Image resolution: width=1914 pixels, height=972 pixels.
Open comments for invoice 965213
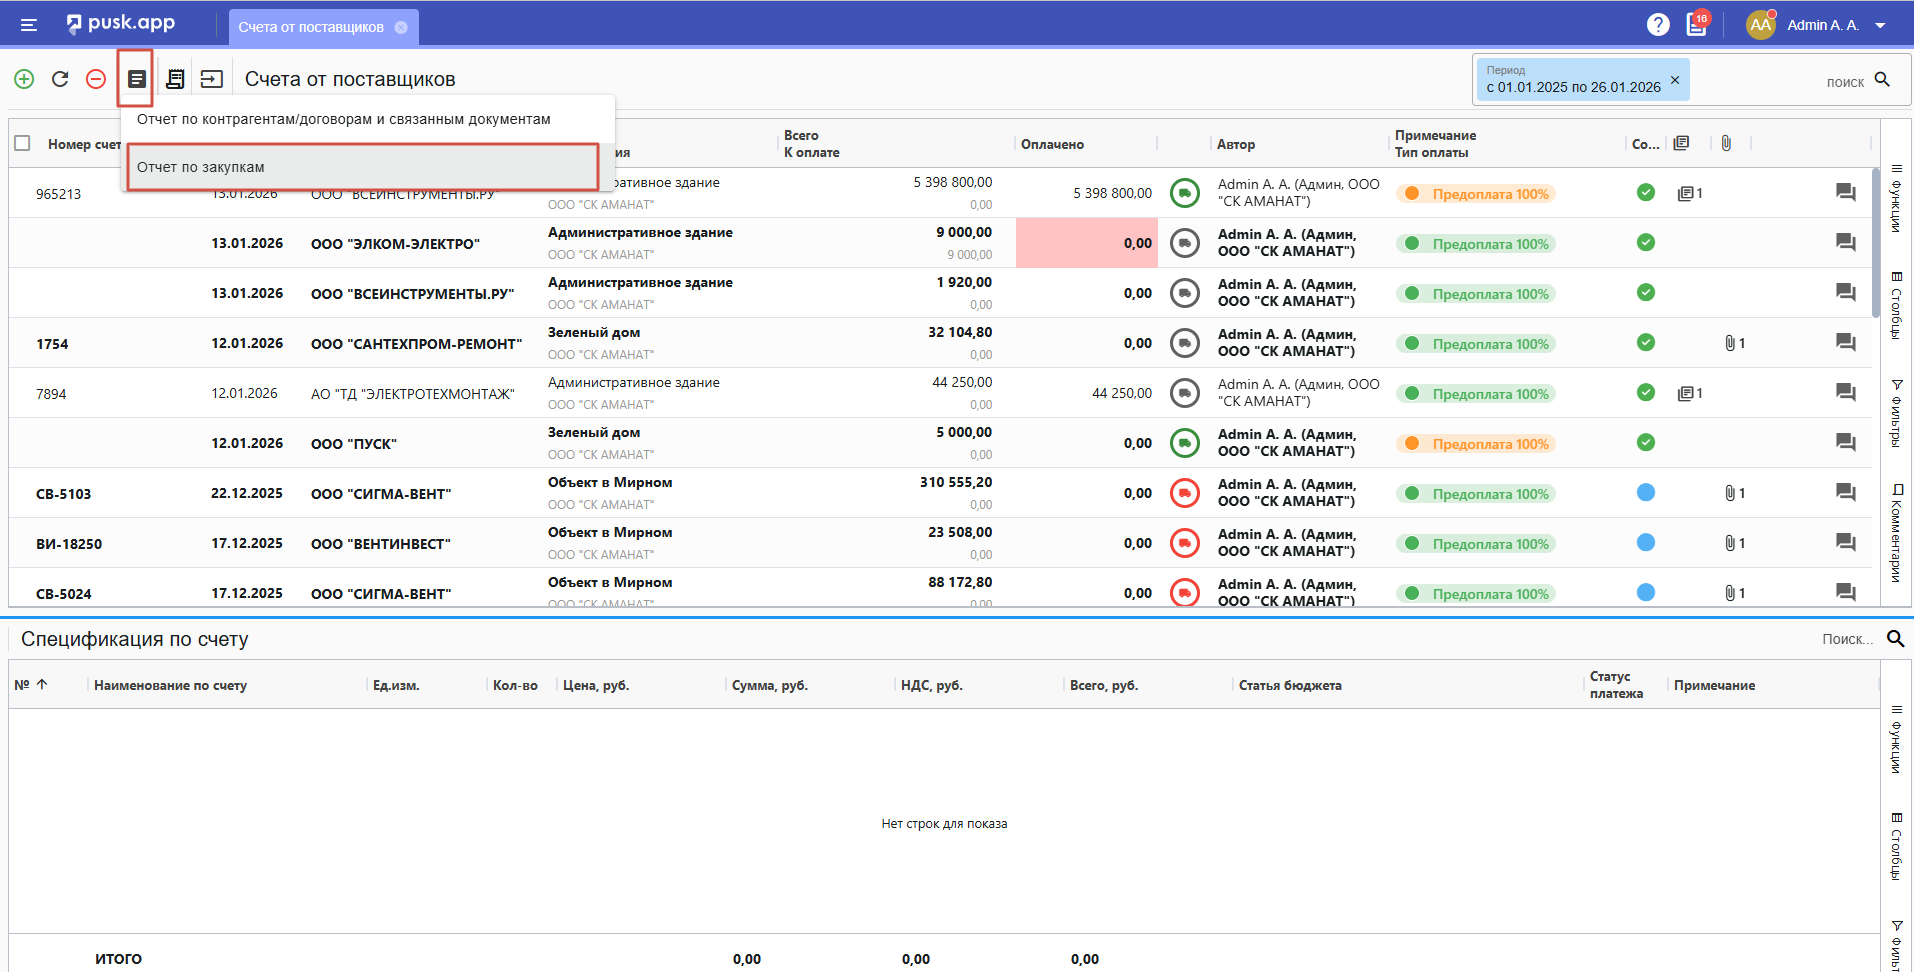[1845, 193]
